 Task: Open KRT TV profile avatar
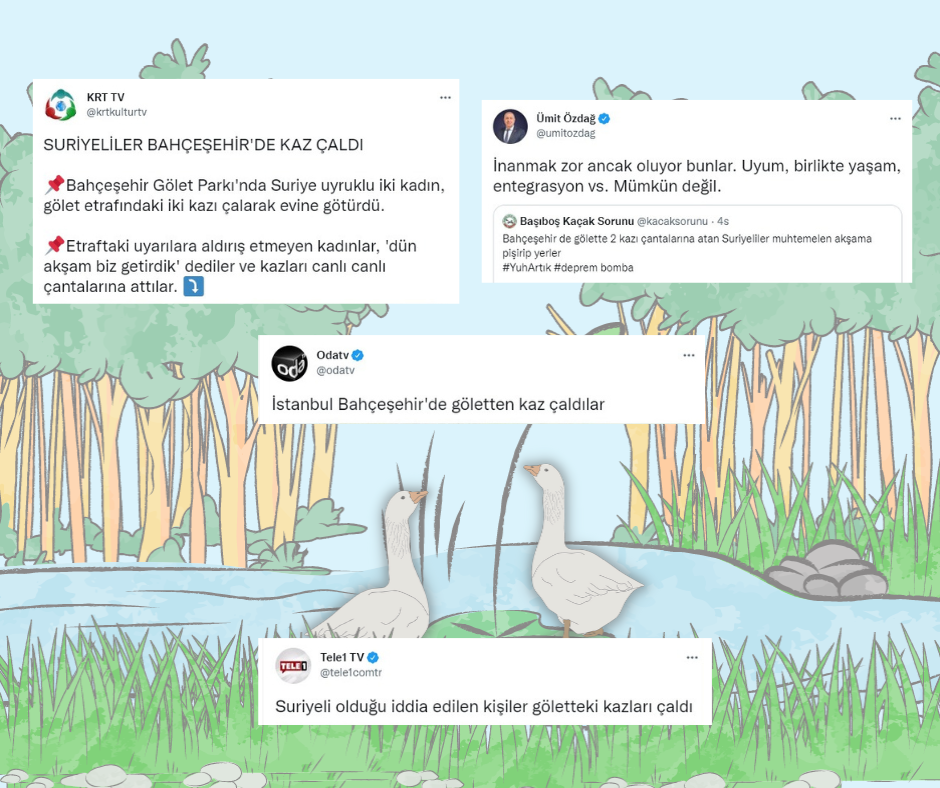[x=61, y=104]
